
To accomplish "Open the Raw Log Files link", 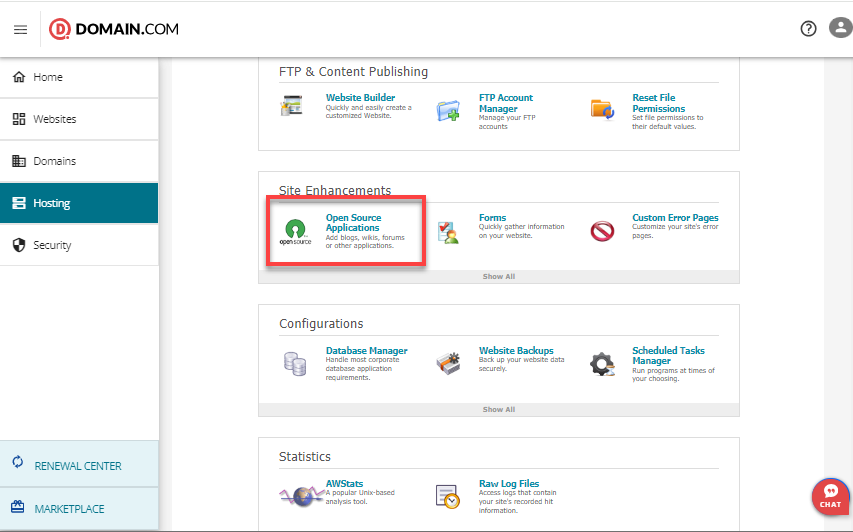I will (509, 484).
